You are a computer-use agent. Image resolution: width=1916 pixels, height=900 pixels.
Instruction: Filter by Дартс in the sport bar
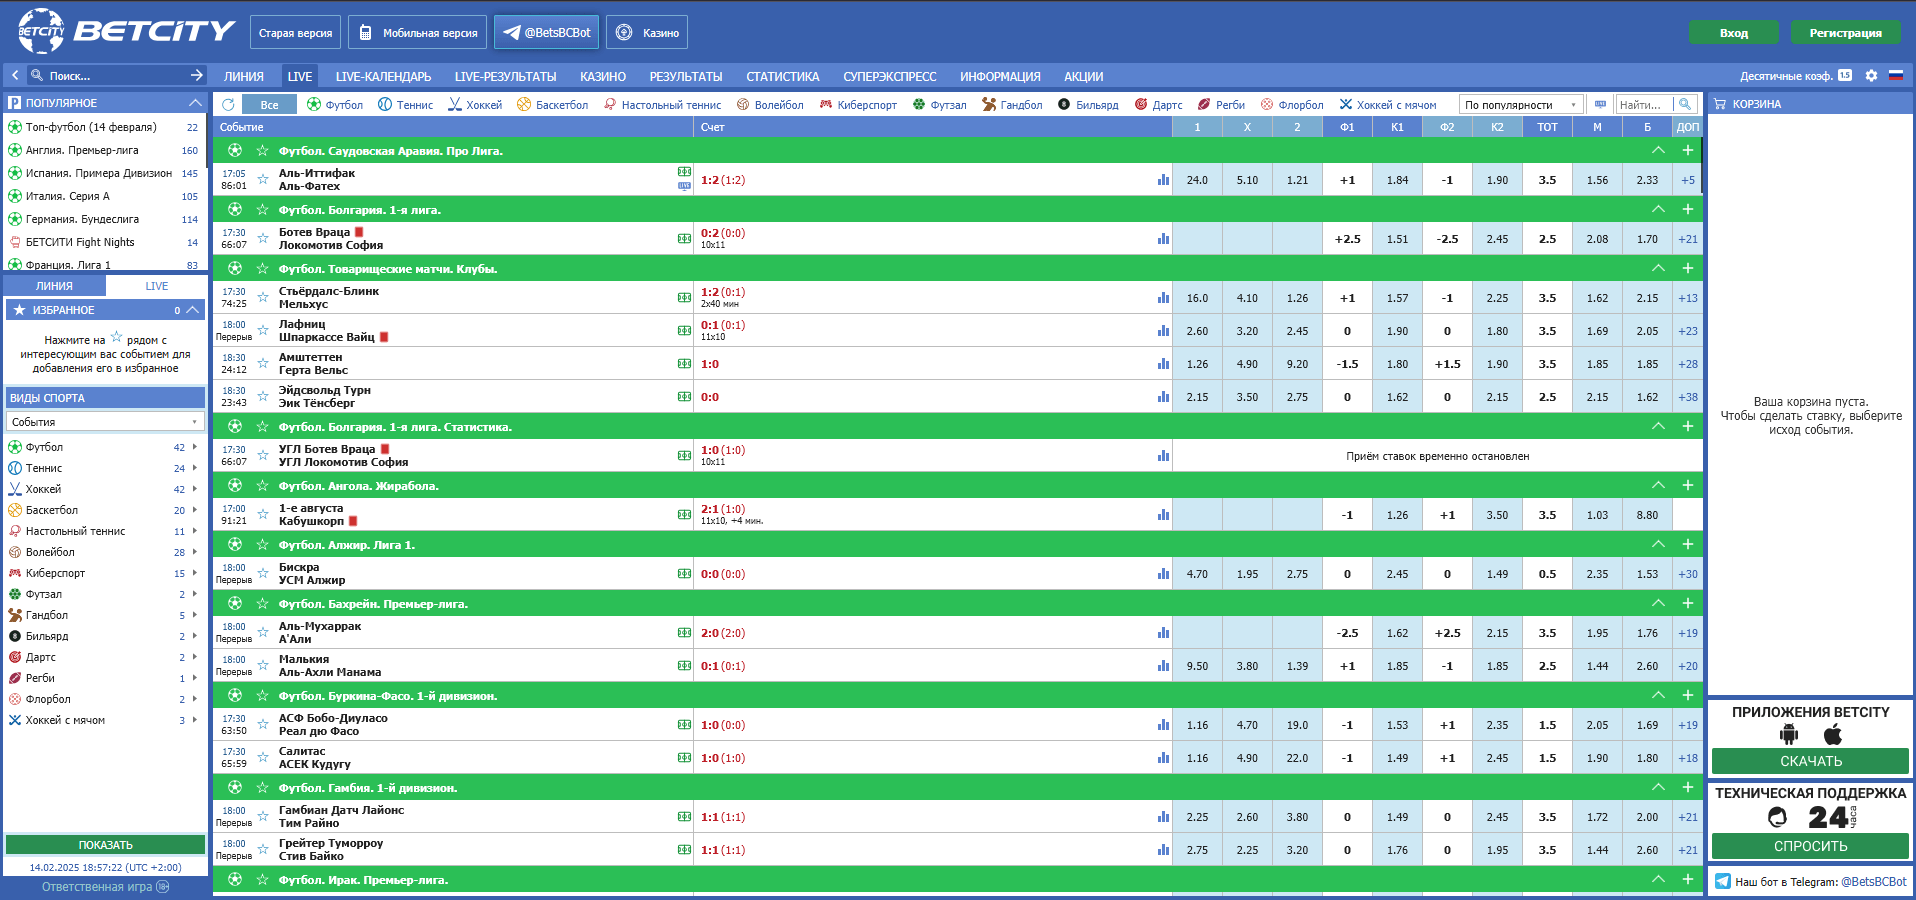(1158, 104)
